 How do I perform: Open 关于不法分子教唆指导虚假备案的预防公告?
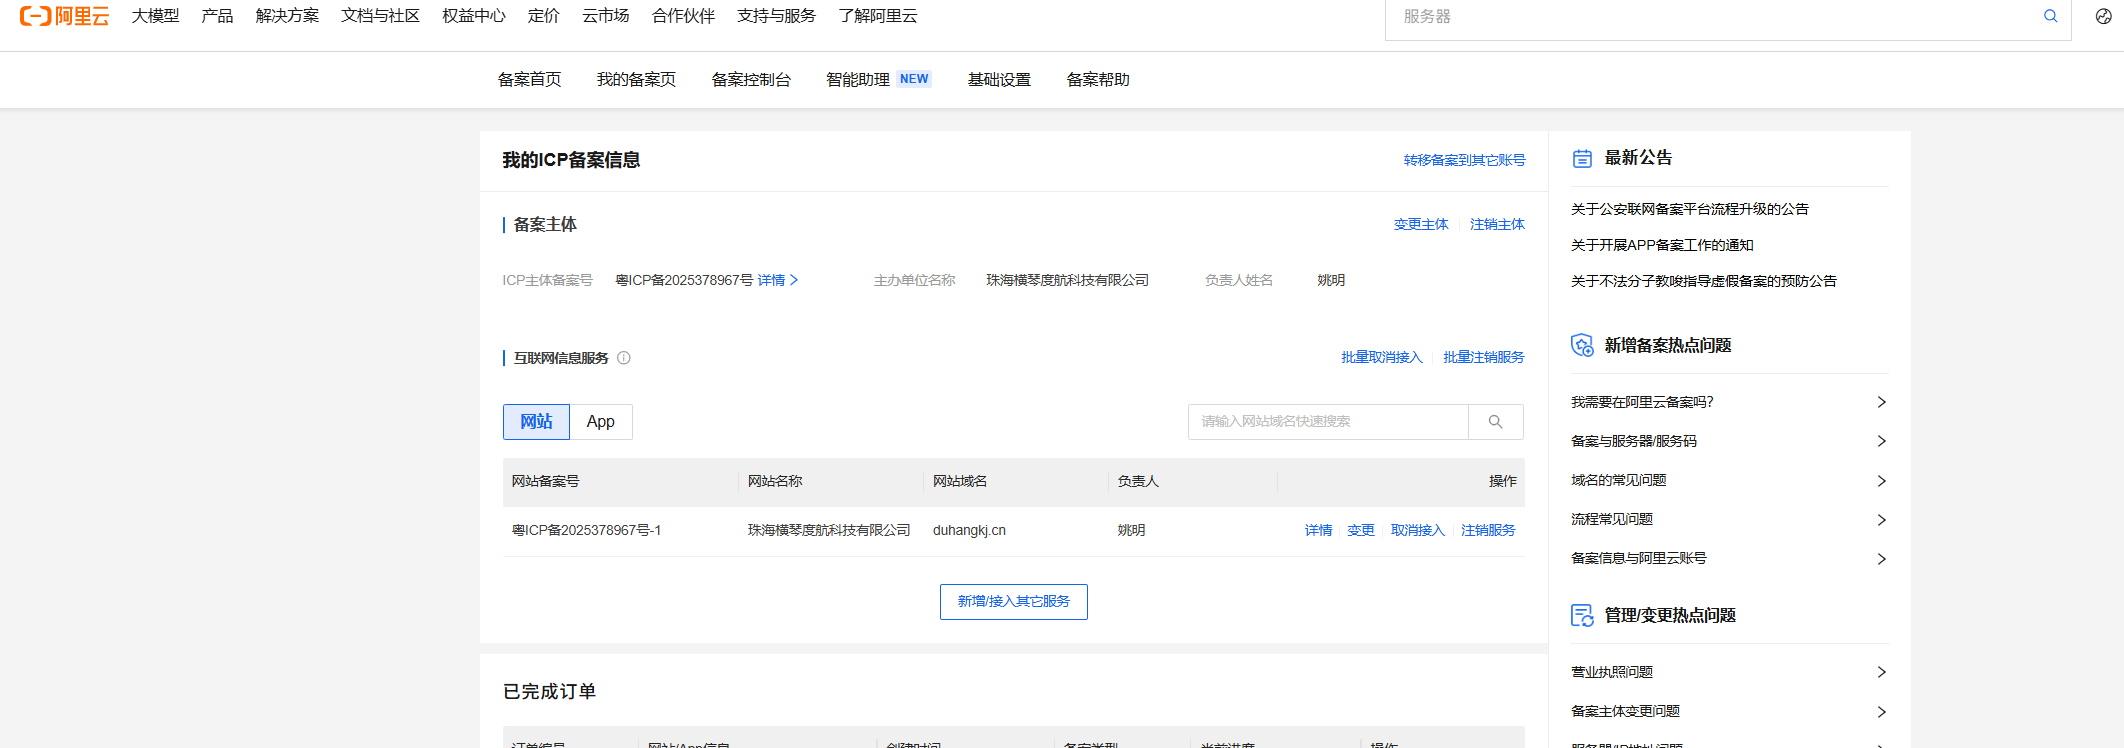click(x=1704, y=281)
